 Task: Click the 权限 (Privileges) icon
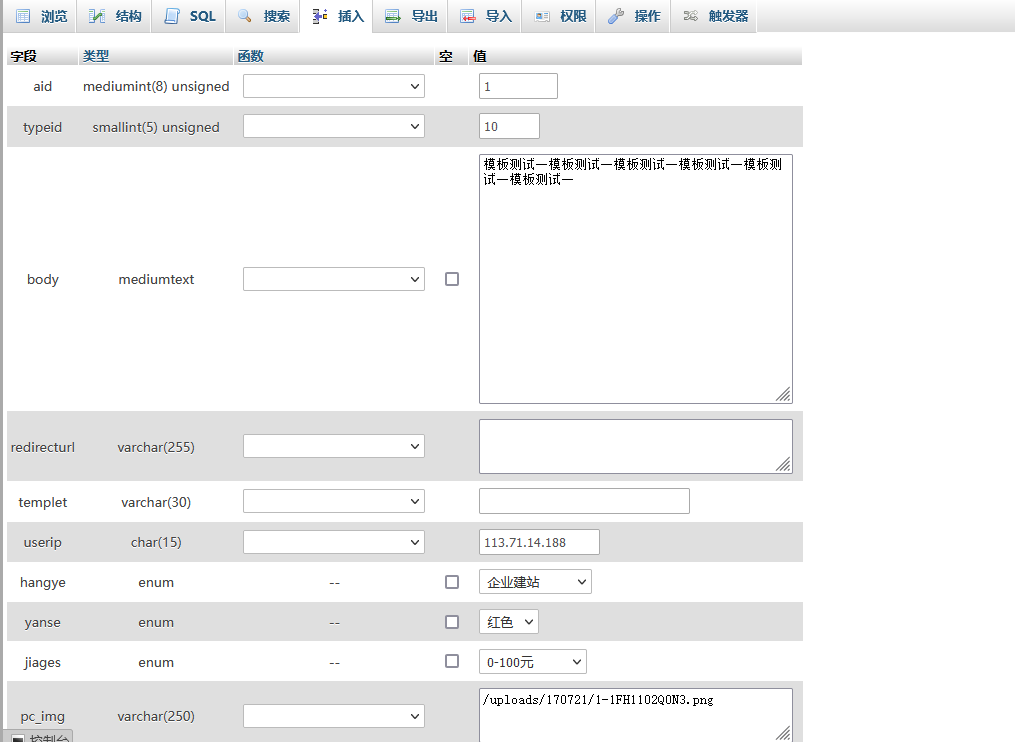click(542, 16)
